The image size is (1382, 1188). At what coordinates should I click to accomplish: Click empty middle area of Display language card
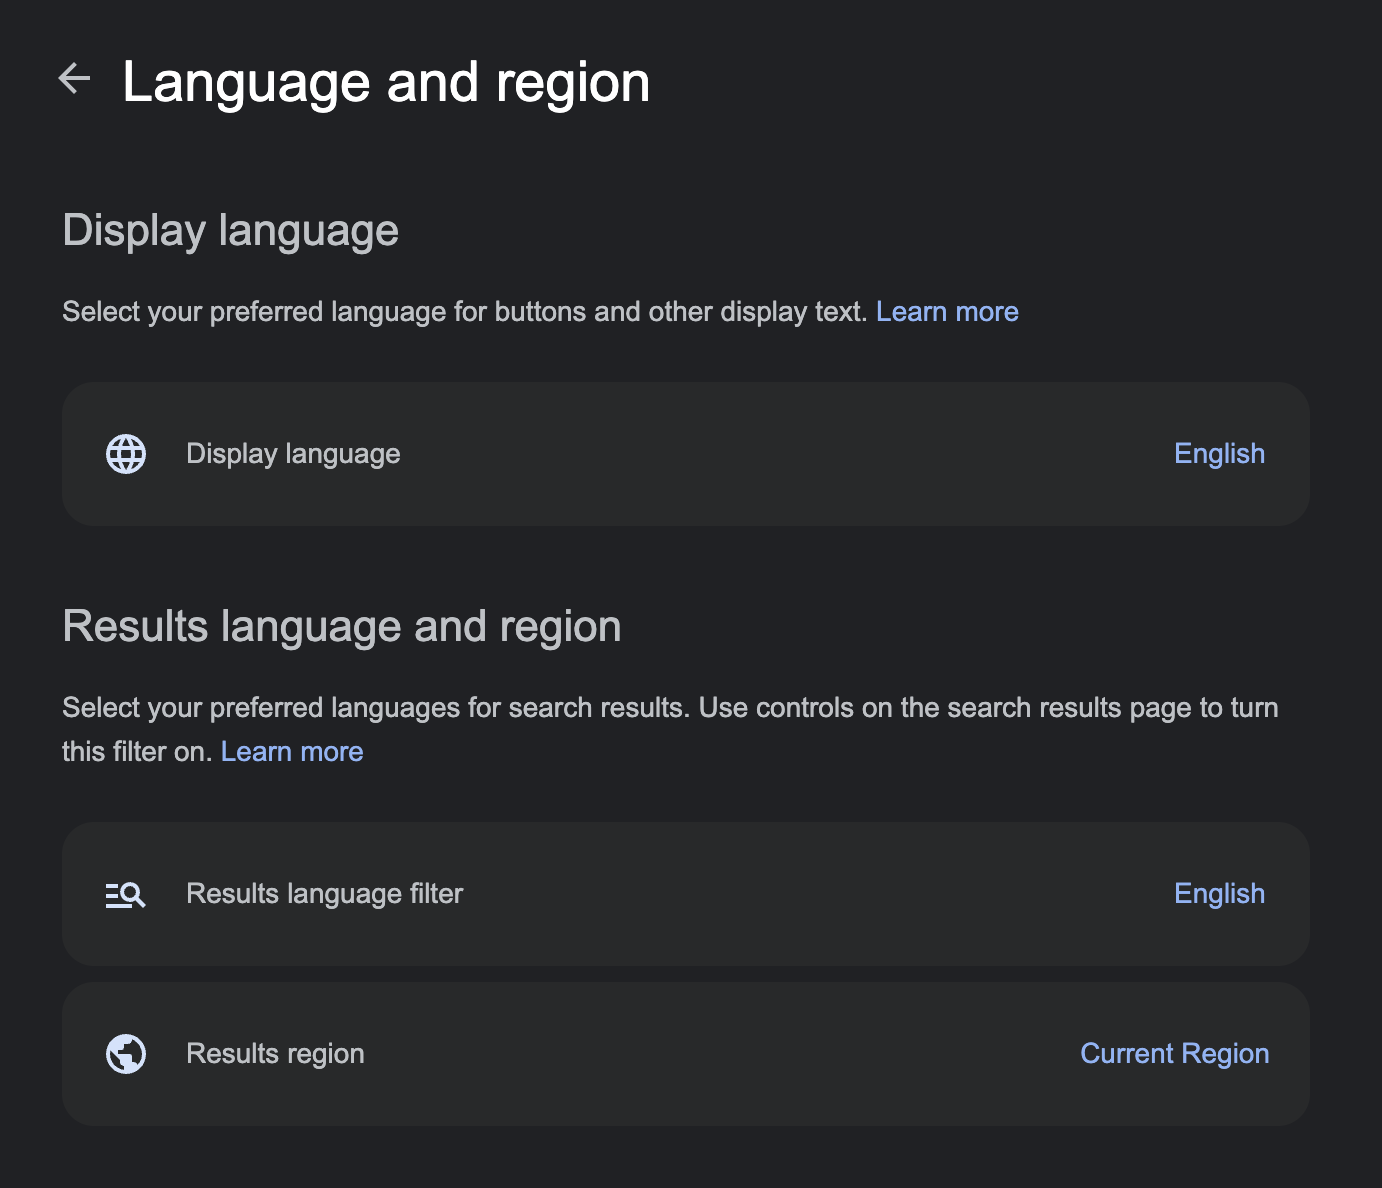pyautogui.click(x=780, y=454)
